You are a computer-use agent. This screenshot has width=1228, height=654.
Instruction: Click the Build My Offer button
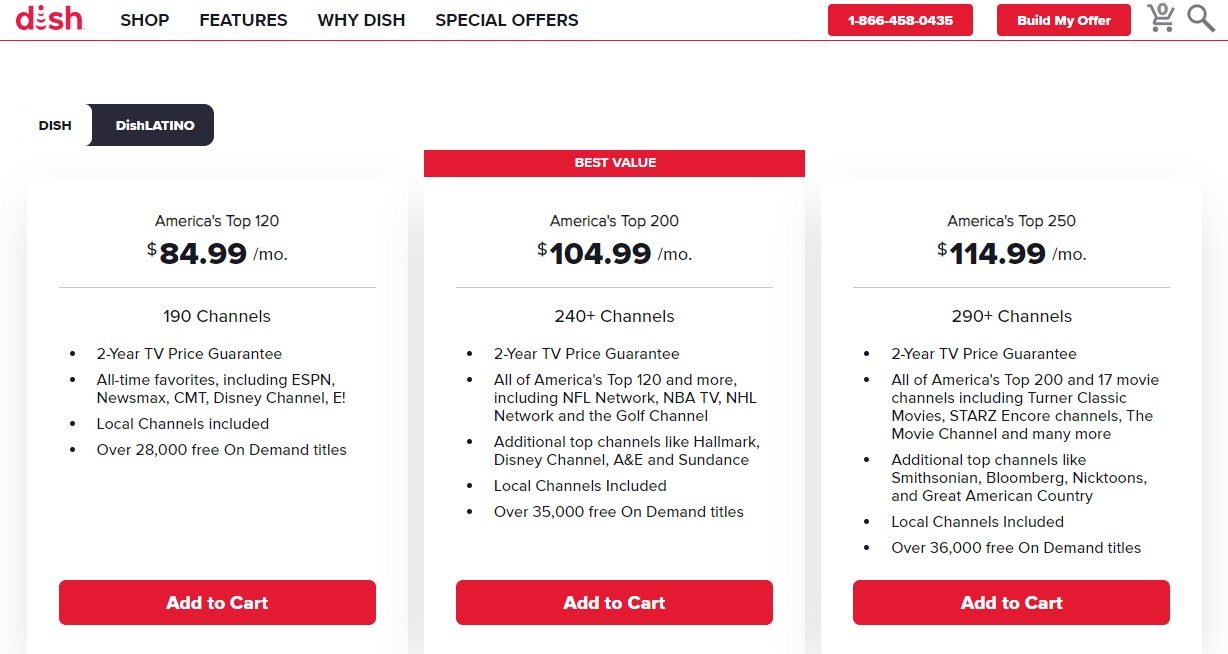point(1063,19)
